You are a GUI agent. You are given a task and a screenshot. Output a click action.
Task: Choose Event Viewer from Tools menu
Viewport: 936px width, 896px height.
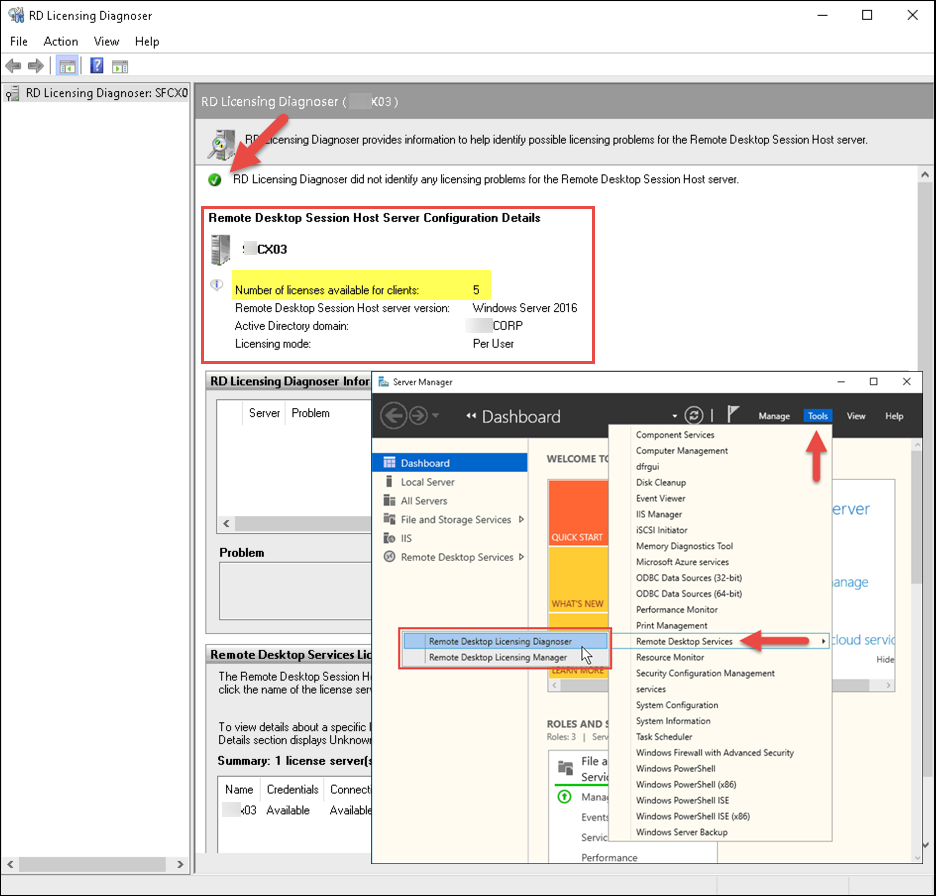[x=660, y=498]
